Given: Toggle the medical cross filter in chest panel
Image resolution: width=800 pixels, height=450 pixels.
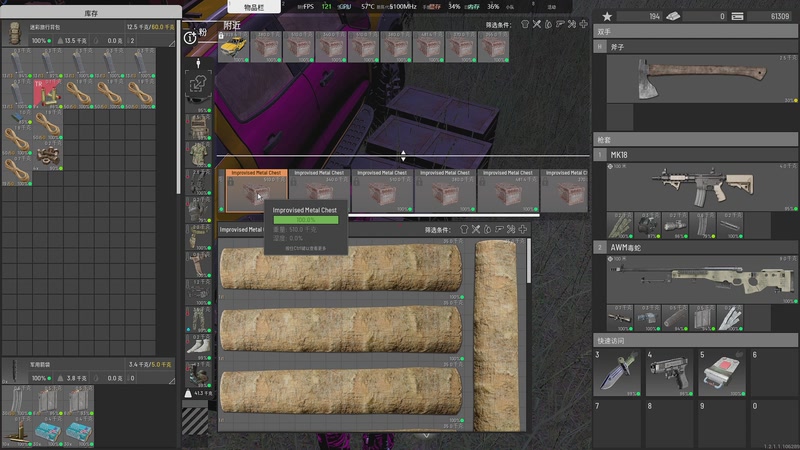Looking at the screenshot, I should (x=523, y=230).
